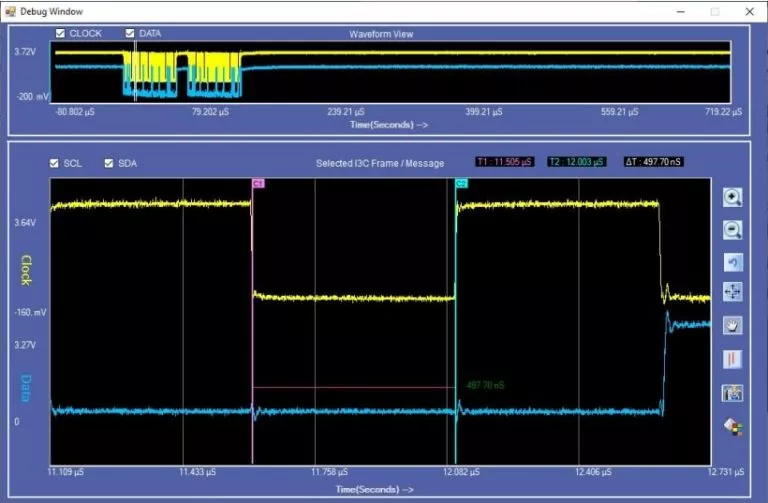
Task: Open the color settings palette icon
Action: coord(733,425)
